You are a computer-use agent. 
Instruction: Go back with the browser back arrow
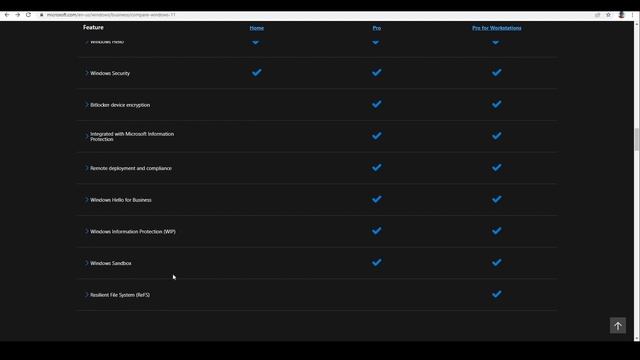[7, 15]
